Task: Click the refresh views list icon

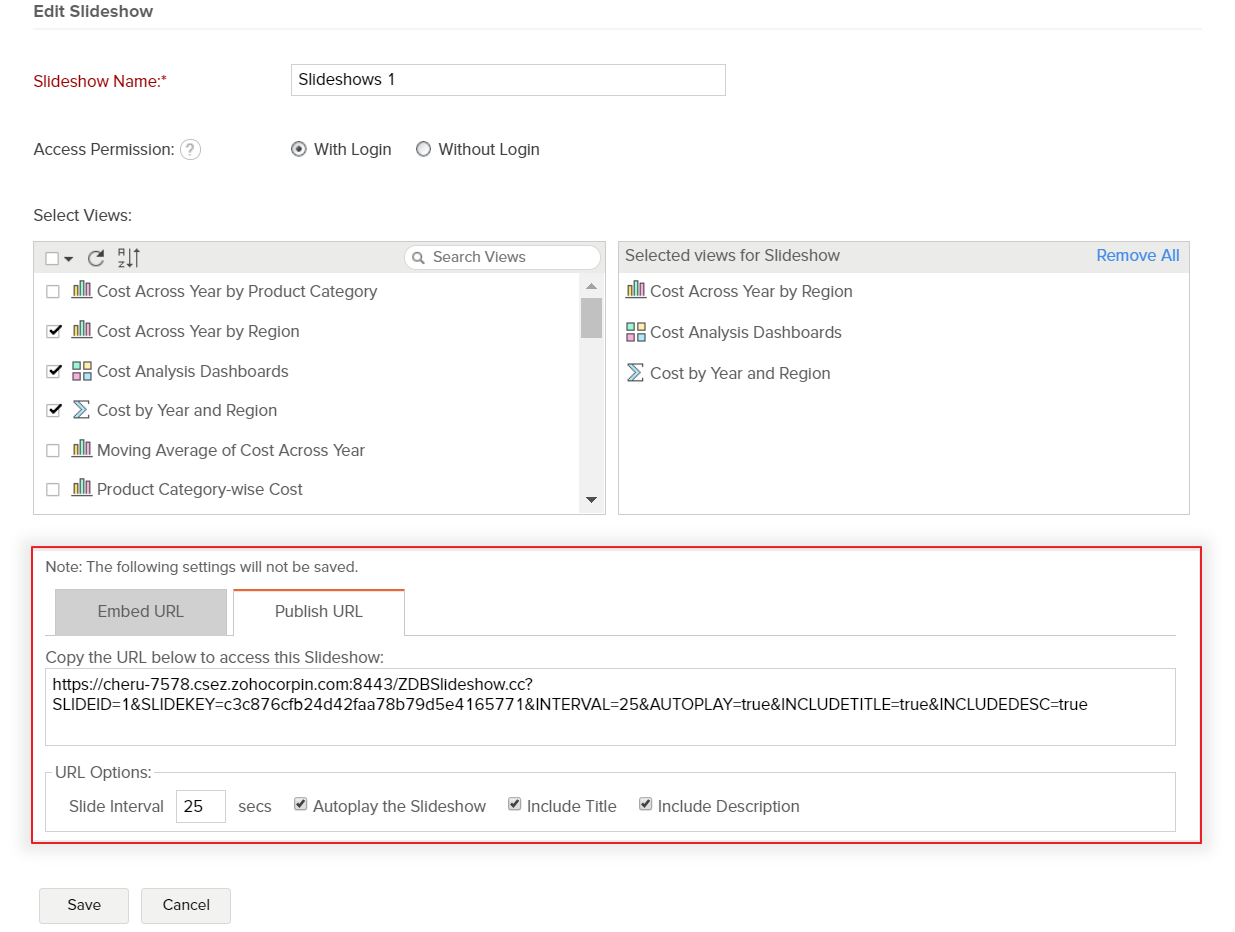Action: pos(96,258)
